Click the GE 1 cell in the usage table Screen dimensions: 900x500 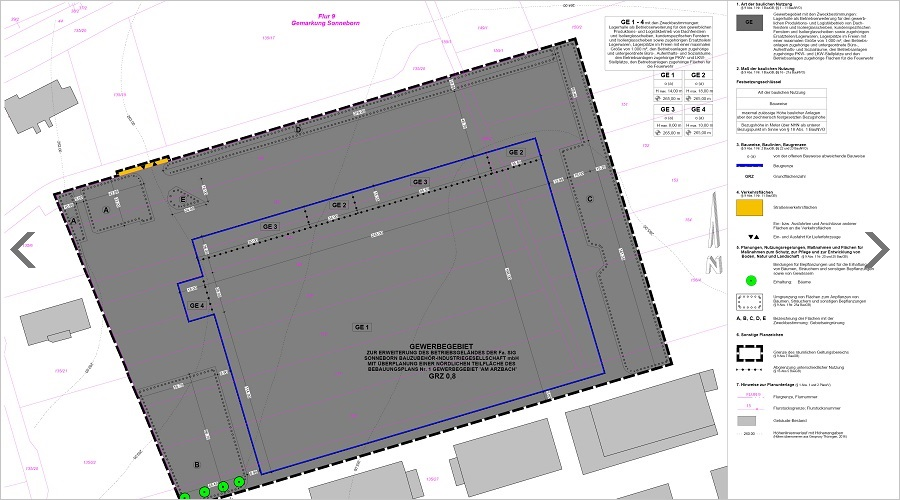(x=669, y=76)
